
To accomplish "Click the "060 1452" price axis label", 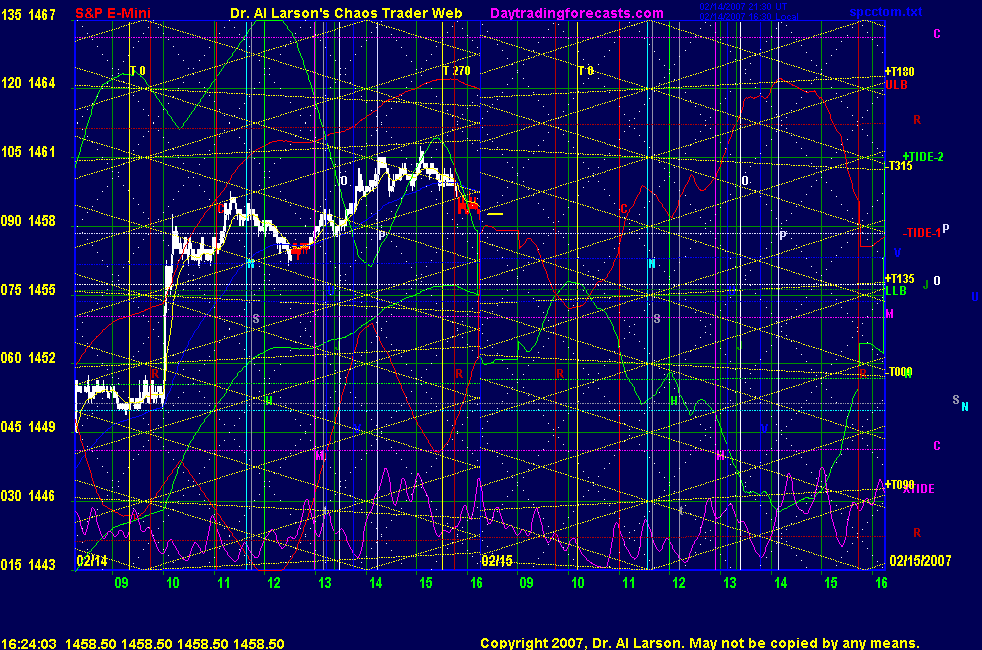I will [x=28, y=358].
